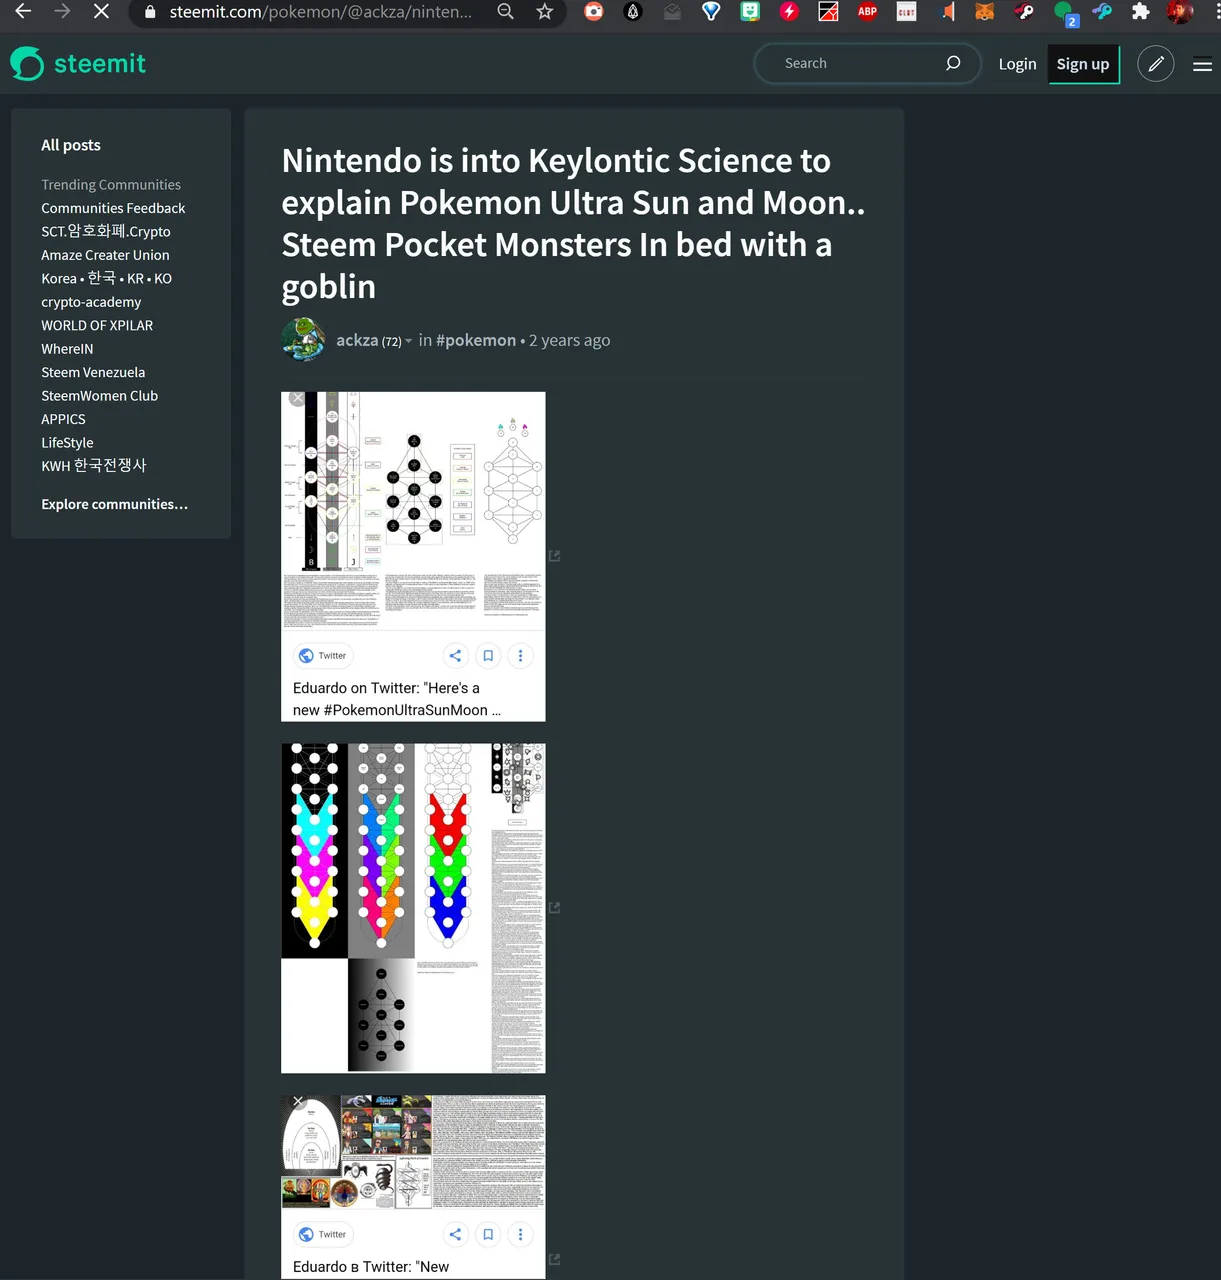The height and width of the screenshot is (1280, 1221).
Task: Open the Amaze Creater Union community
Action: [105, 255]
